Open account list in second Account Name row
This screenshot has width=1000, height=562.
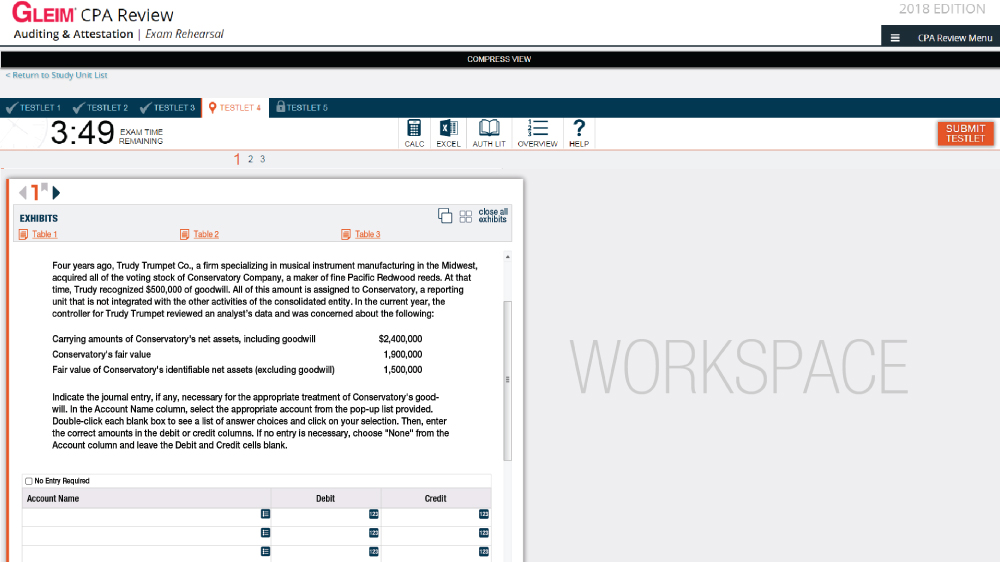tap(265, 533)
